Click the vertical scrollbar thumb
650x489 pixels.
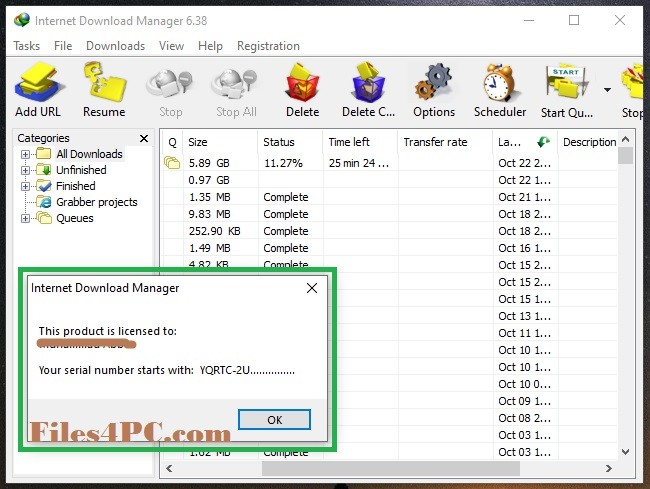(626, 156)
